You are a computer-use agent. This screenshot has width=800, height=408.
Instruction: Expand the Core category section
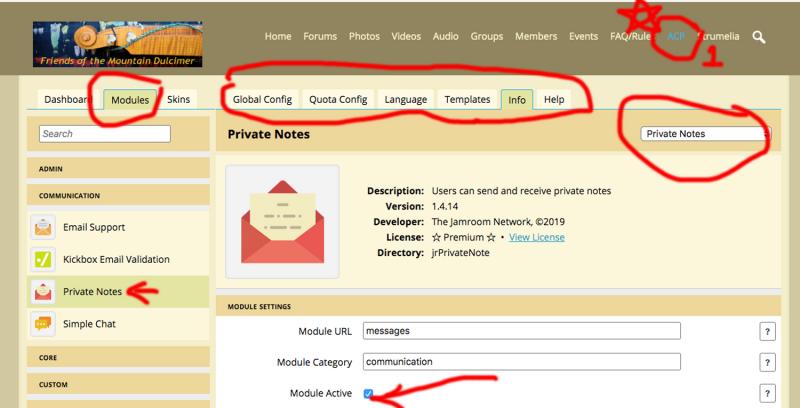pyautogui.click(x=118, y=358)
